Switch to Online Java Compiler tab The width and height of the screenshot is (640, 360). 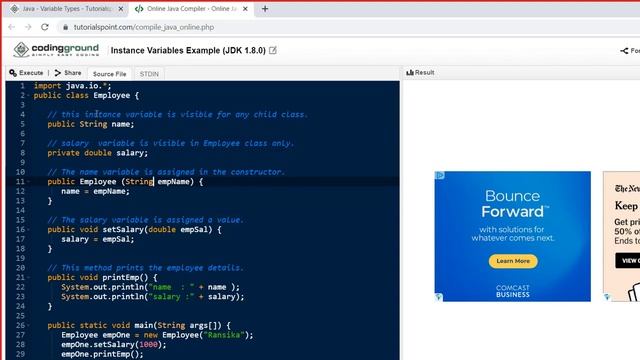tap(191, 9)
